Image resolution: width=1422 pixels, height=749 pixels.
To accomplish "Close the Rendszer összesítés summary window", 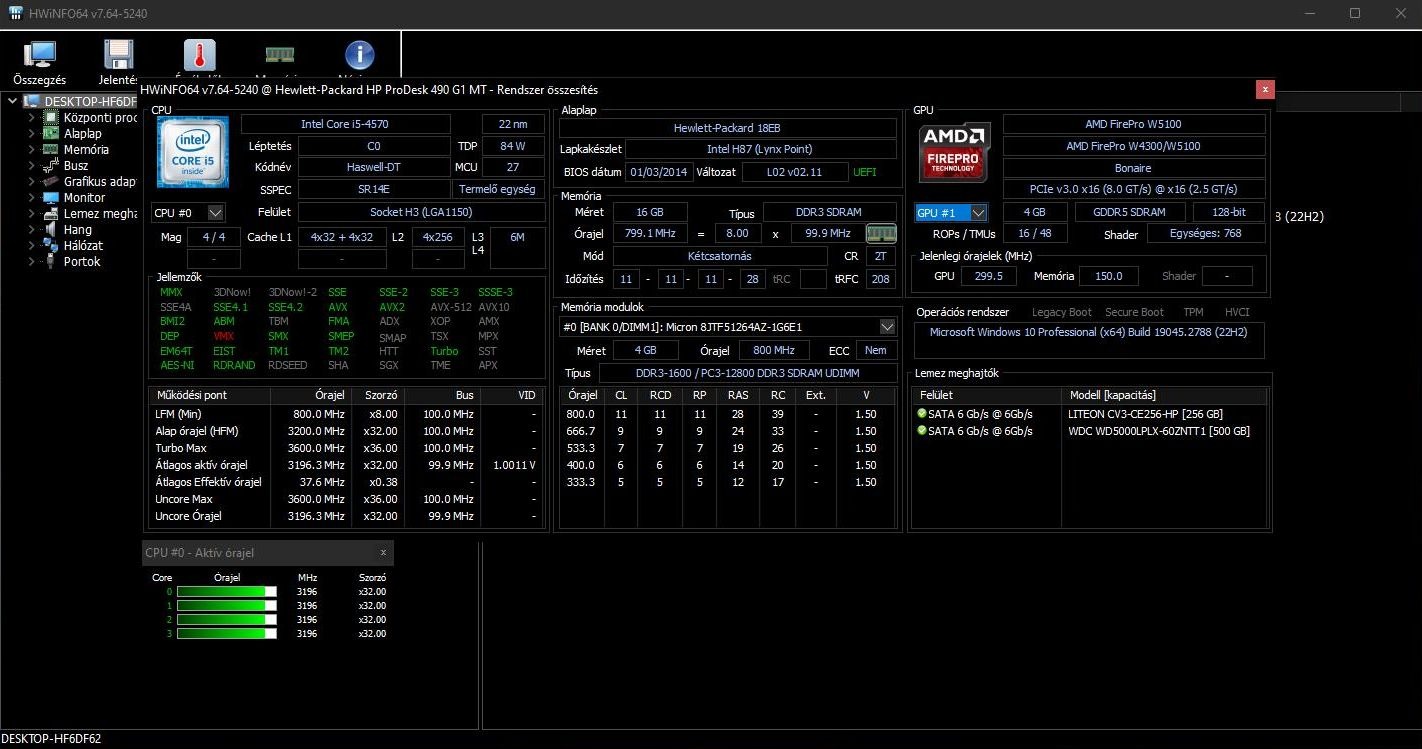I will pos(1265,89).
